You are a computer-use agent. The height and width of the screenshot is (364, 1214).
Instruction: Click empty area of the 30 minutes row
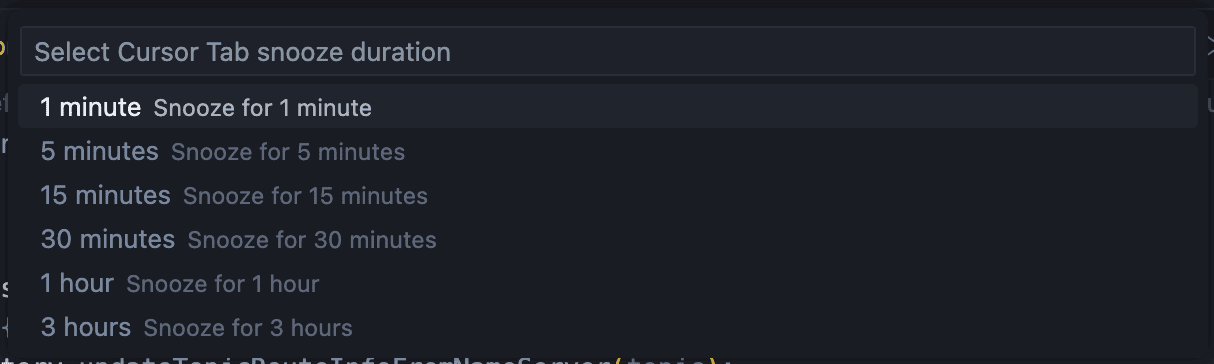(810, 239)
